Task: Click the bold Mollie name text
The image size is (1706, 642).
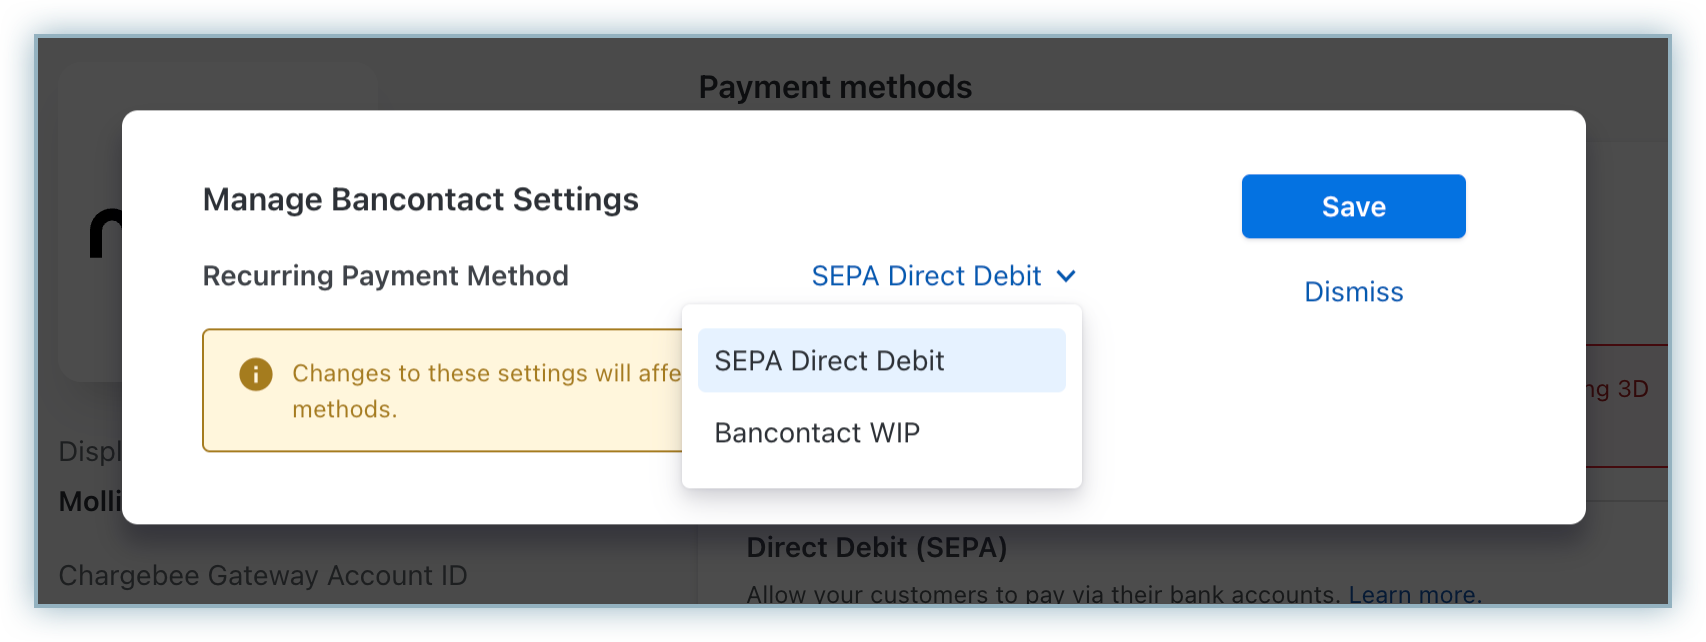Action: click(89, 501)
